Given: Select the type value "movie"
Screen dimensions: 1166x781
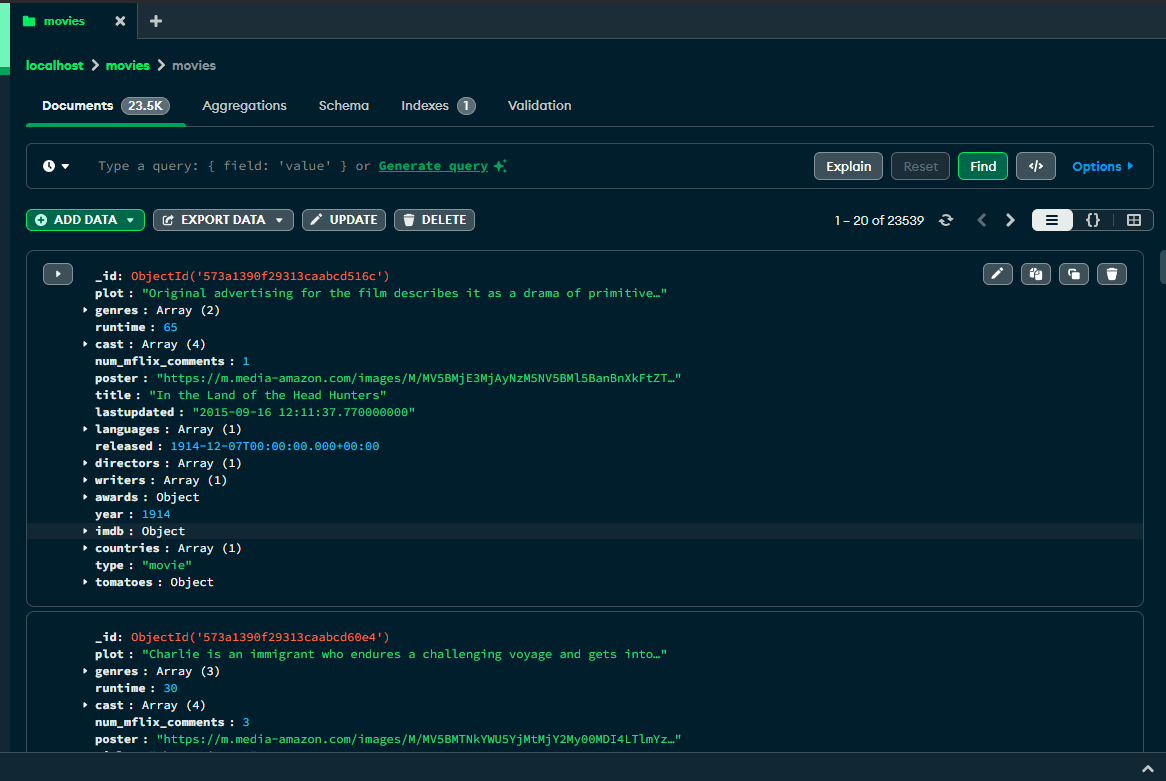Looking at the screenshot, I should point(167,565).
